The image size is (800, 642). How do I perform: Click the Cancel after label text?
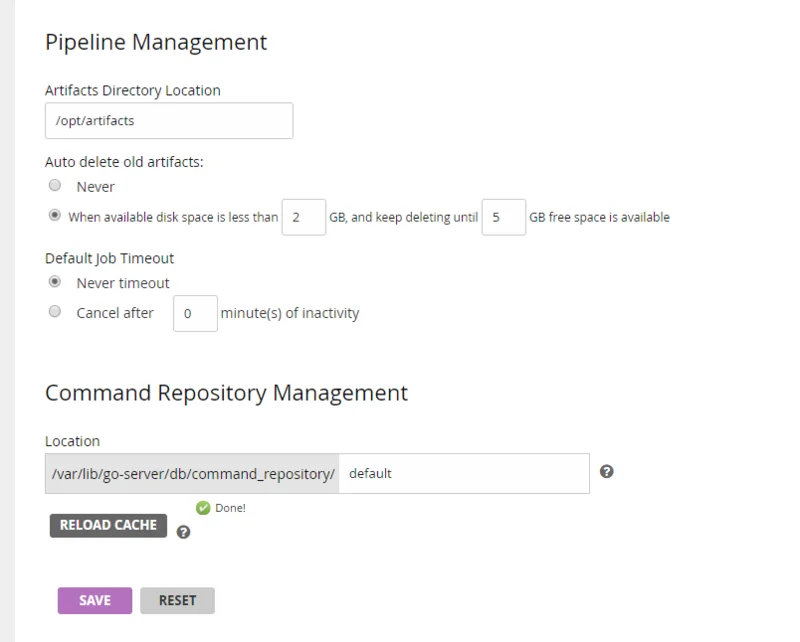tap(115, 313)
